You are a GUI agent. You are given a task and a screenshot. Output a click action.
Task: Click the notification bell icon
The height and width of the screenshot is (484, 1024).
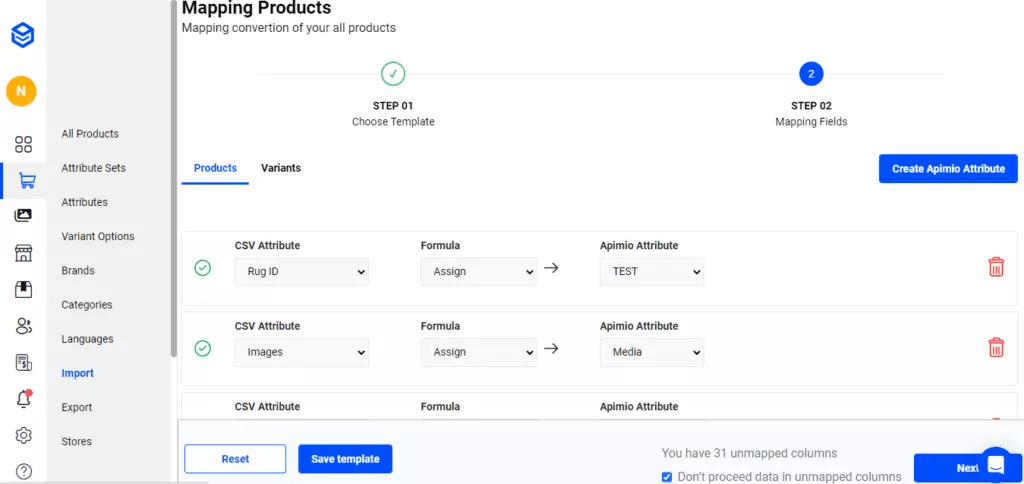click(x=24, y=399)
